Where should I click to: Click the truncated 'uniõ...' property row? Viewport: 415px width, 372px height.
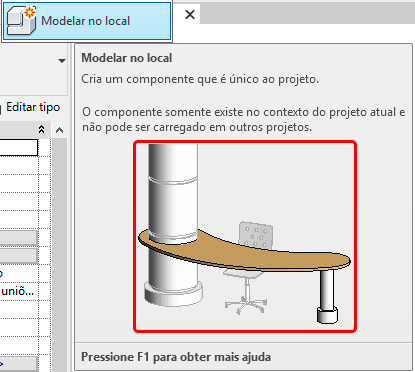(x=17, y=291)
